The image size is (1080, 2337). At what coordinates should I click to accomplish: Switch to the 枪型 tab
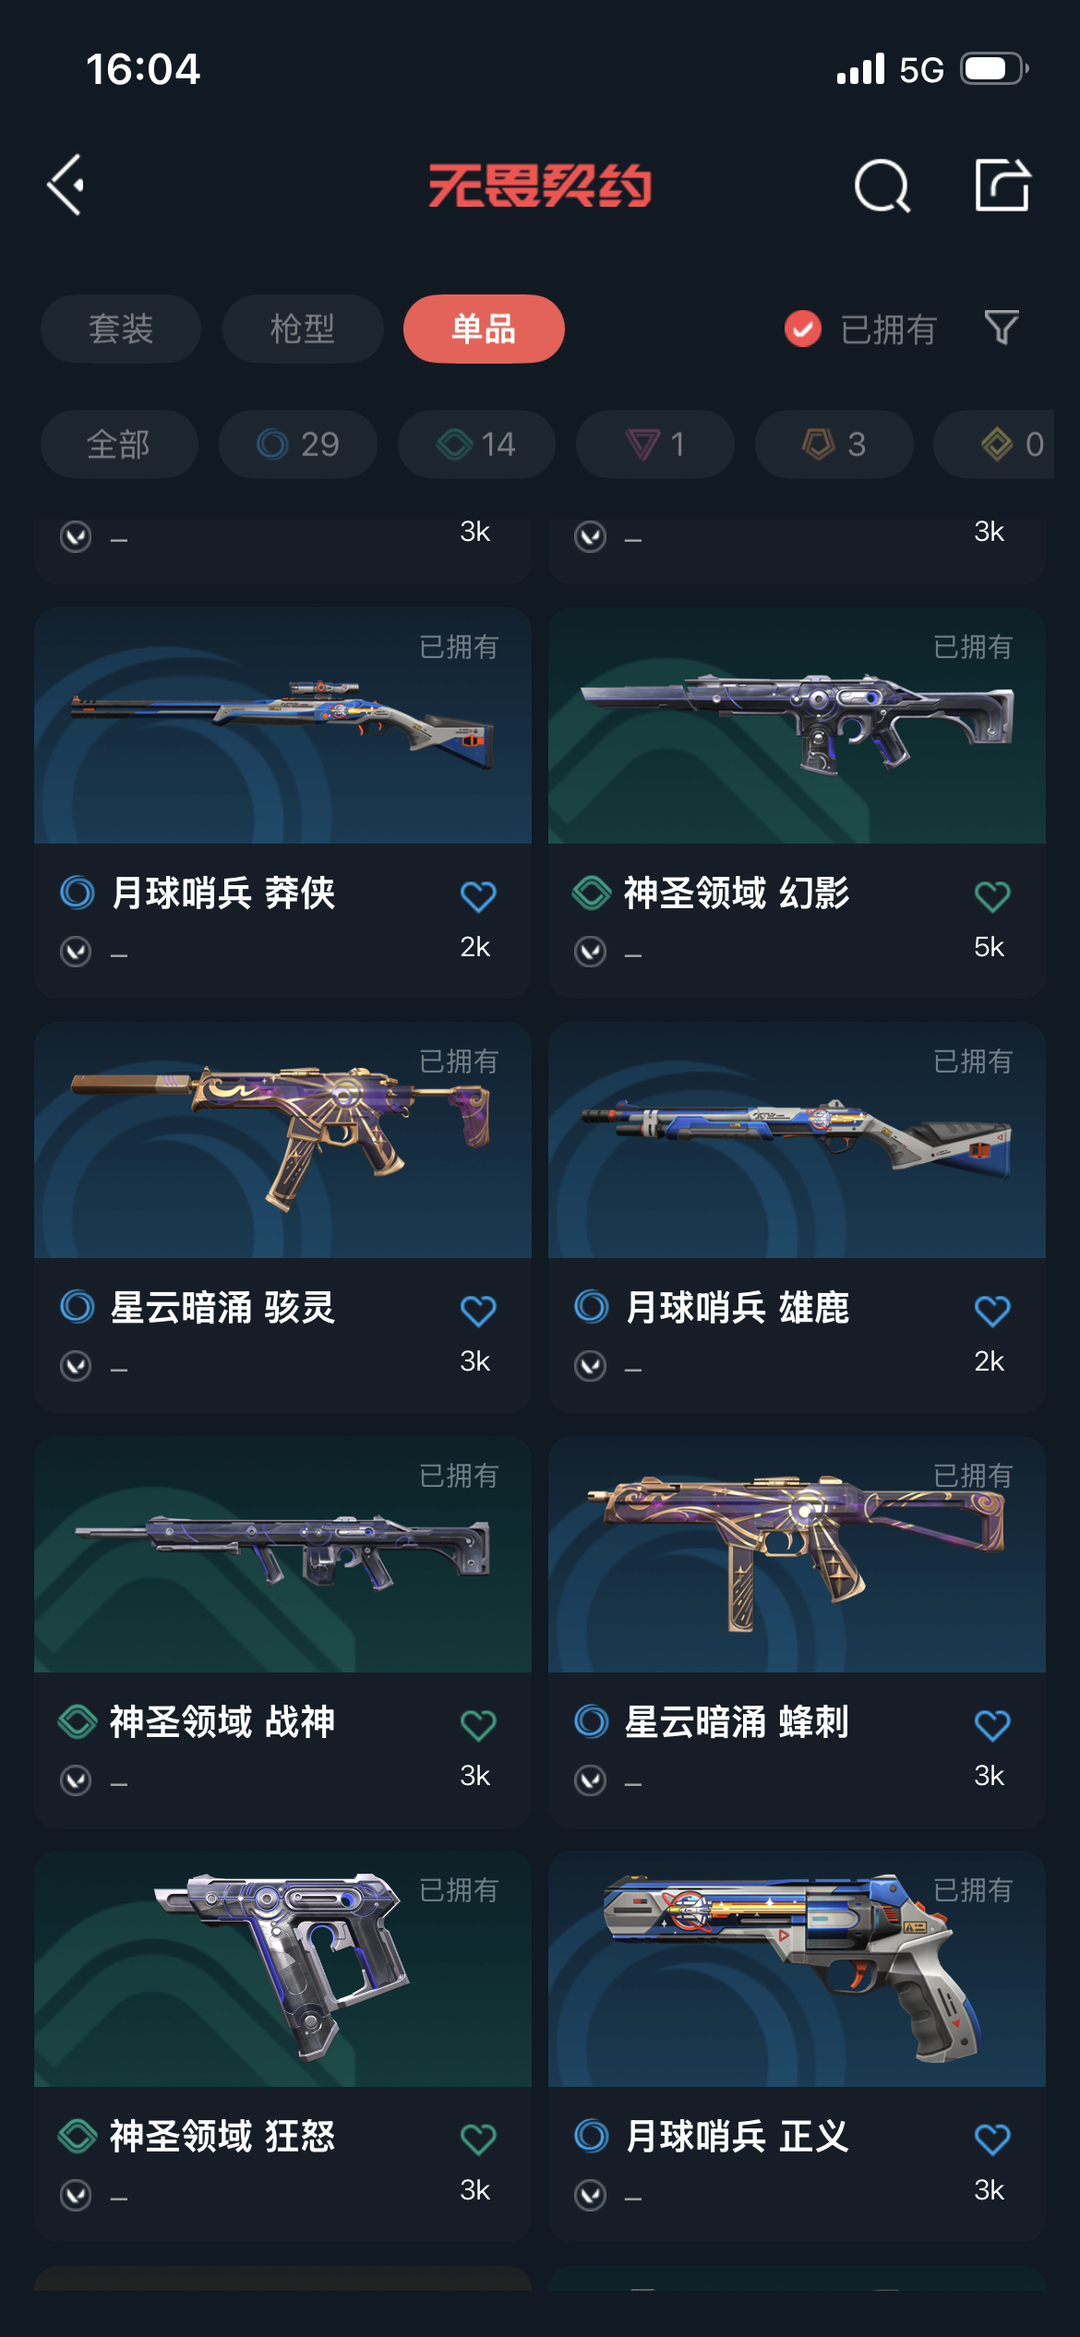click(x=303, y=328)
